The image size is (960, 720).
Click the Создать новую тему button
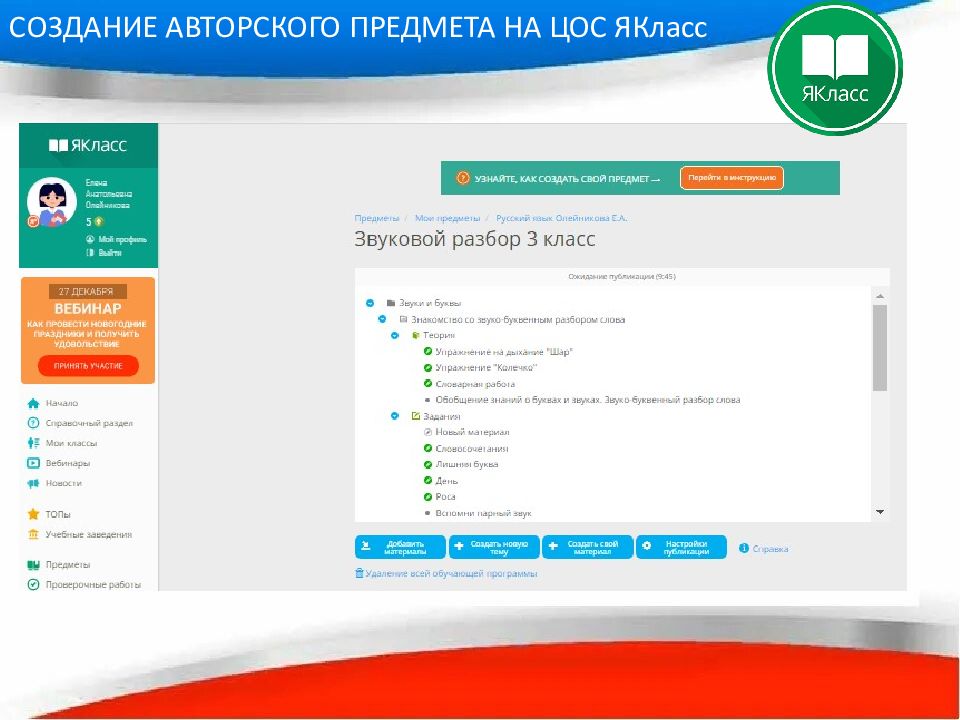494,547
